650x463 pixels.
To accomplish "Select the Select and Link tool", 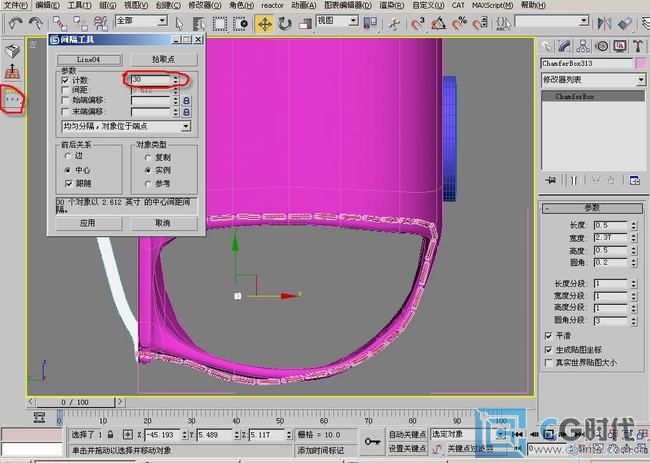I will [60, 23].
